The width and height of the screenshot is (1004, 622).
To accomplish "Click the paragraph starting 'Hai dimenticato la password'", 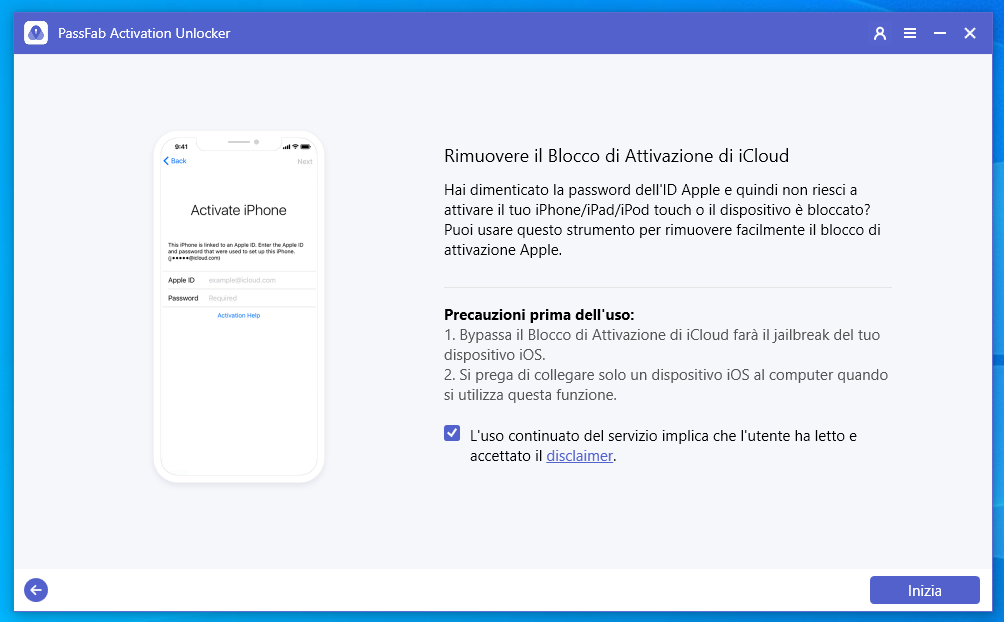I will (662, 220).
